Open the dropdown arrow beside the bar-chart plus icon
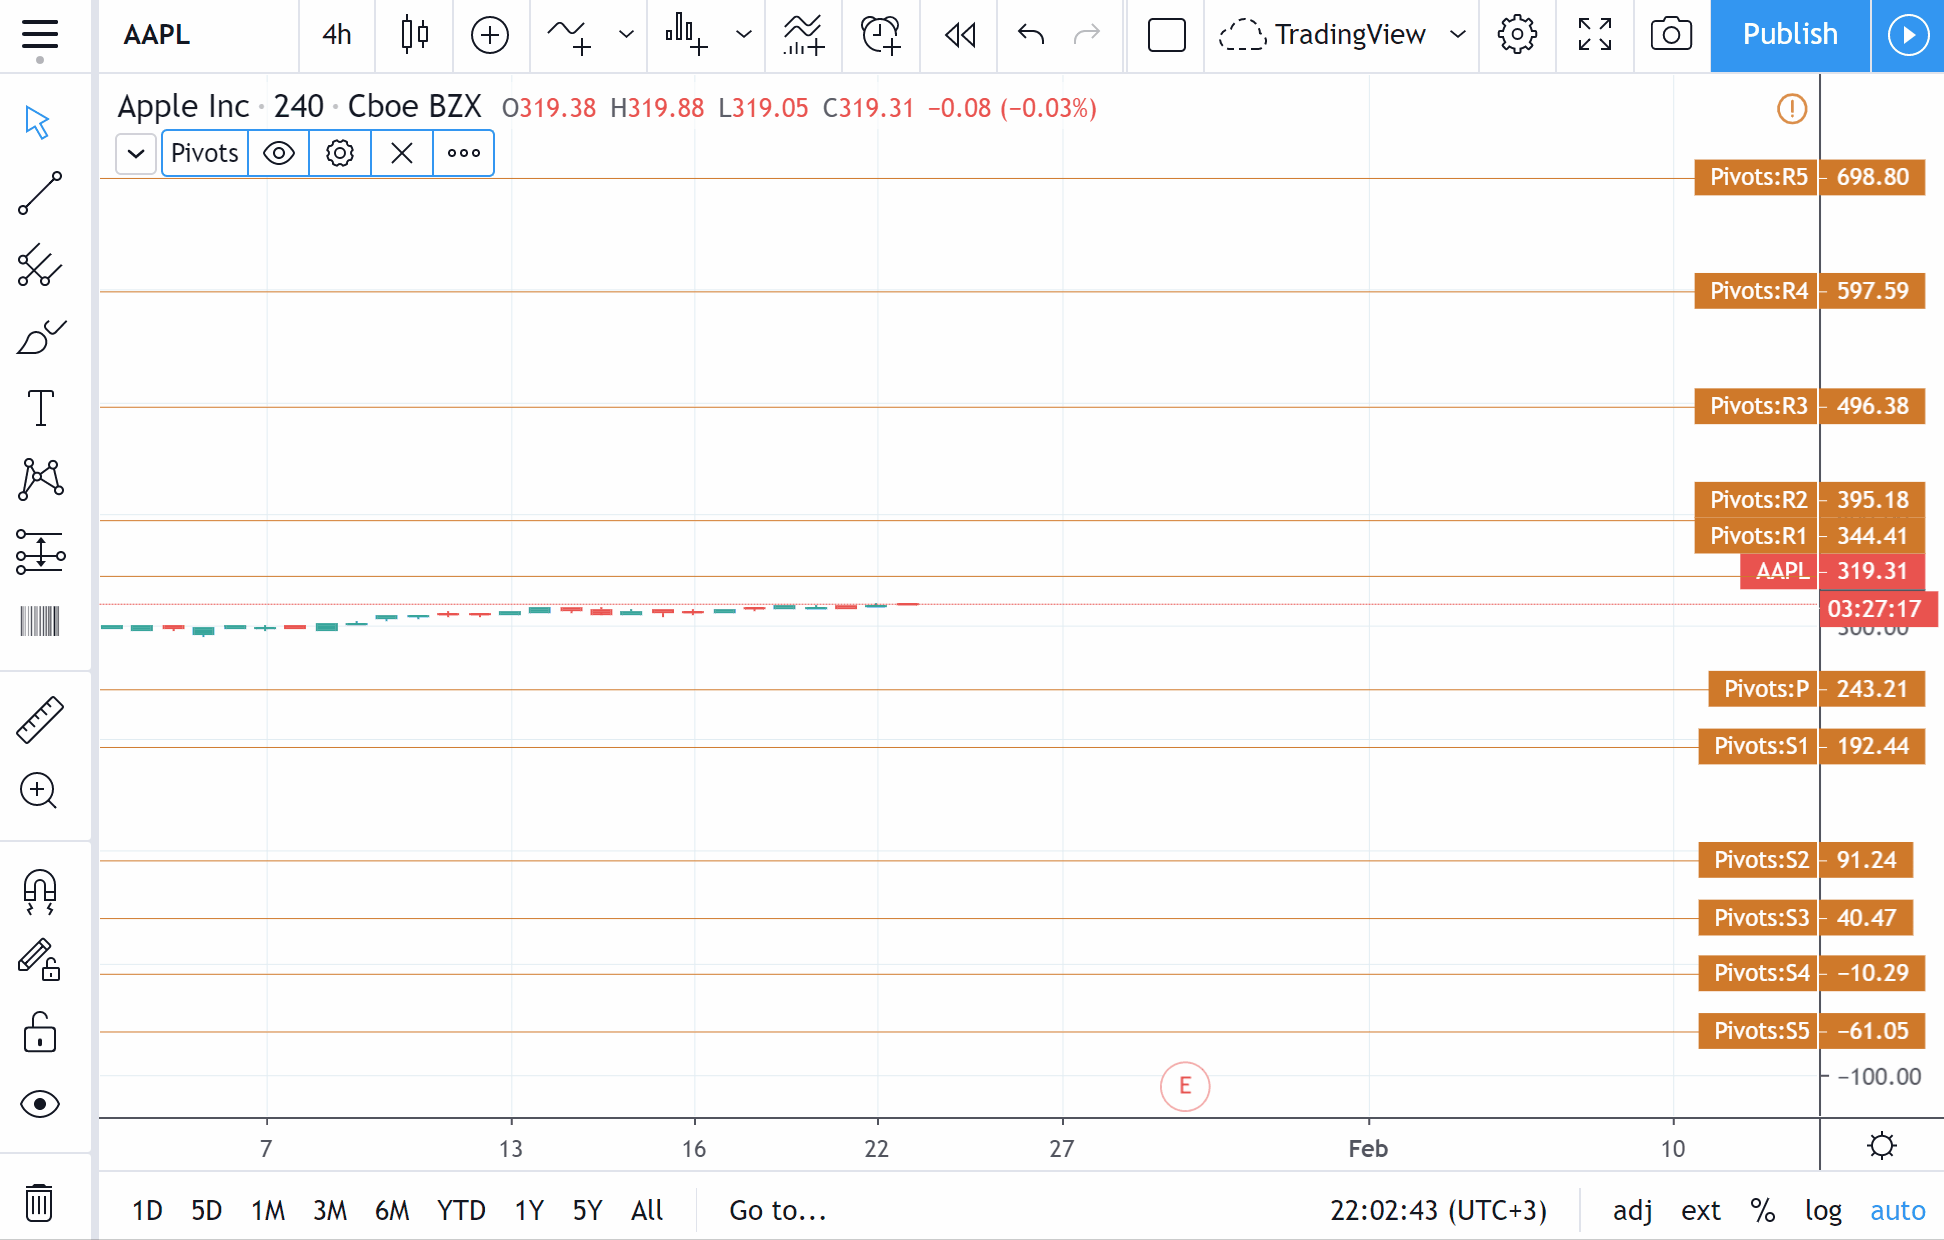 (x=743, y=35)
